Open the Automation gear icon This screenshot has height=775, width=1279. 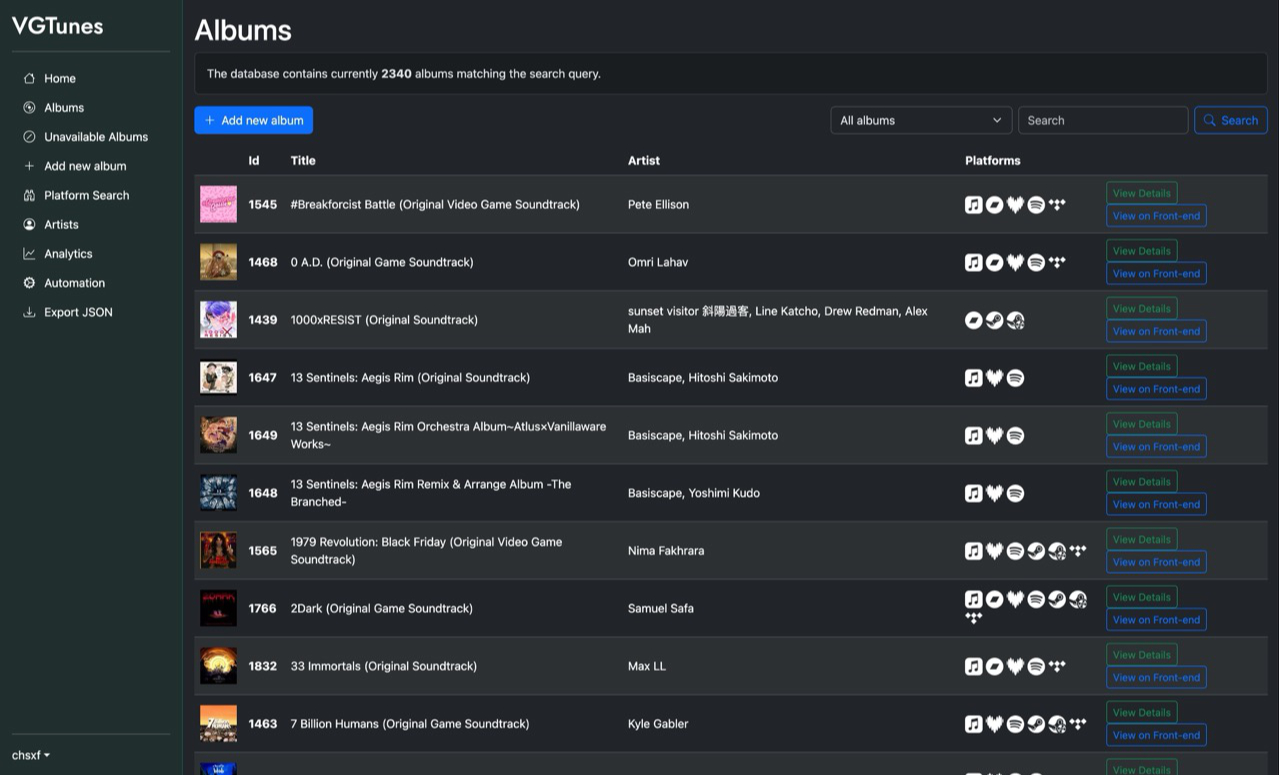pos(31,282)
